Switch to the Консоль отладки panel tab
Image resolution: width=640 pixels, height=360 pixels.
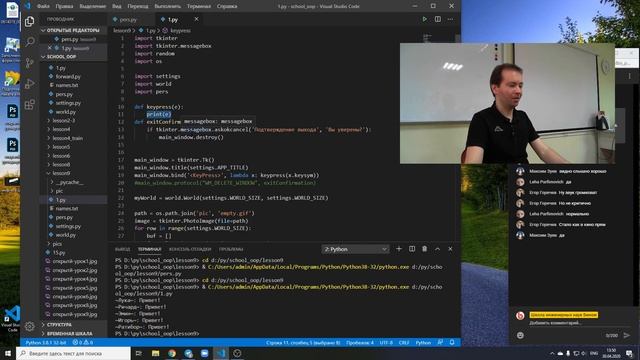(190, 249)
